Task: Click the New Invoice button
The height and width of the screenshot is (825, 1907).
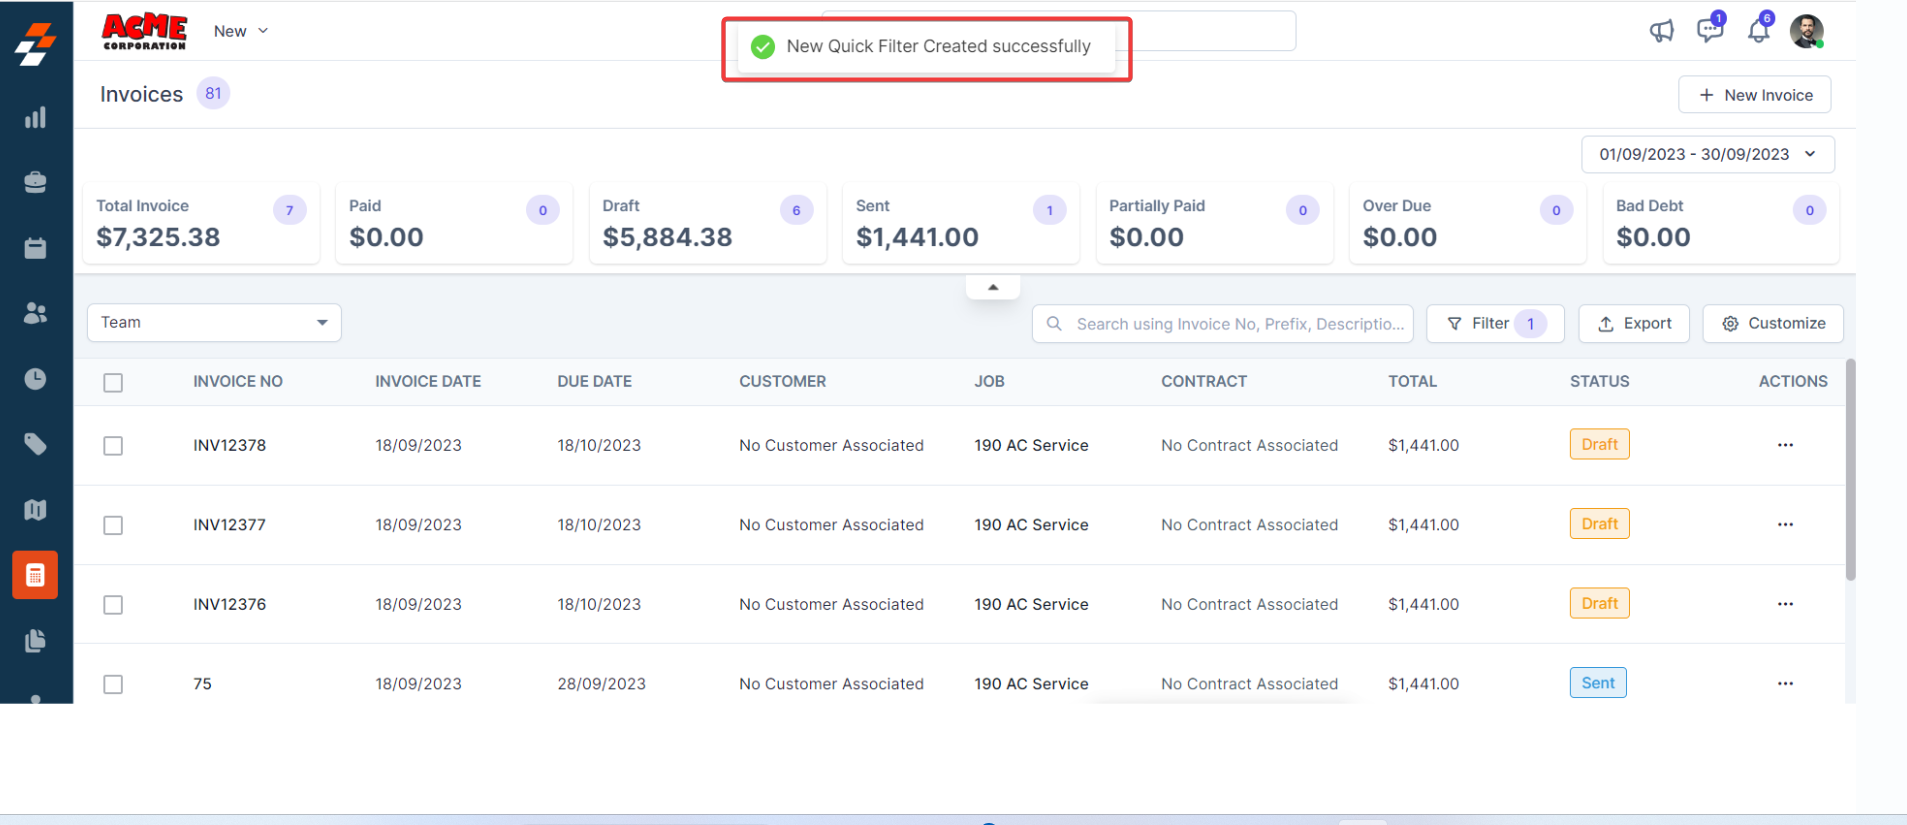Action: (x=1754, y=95)
